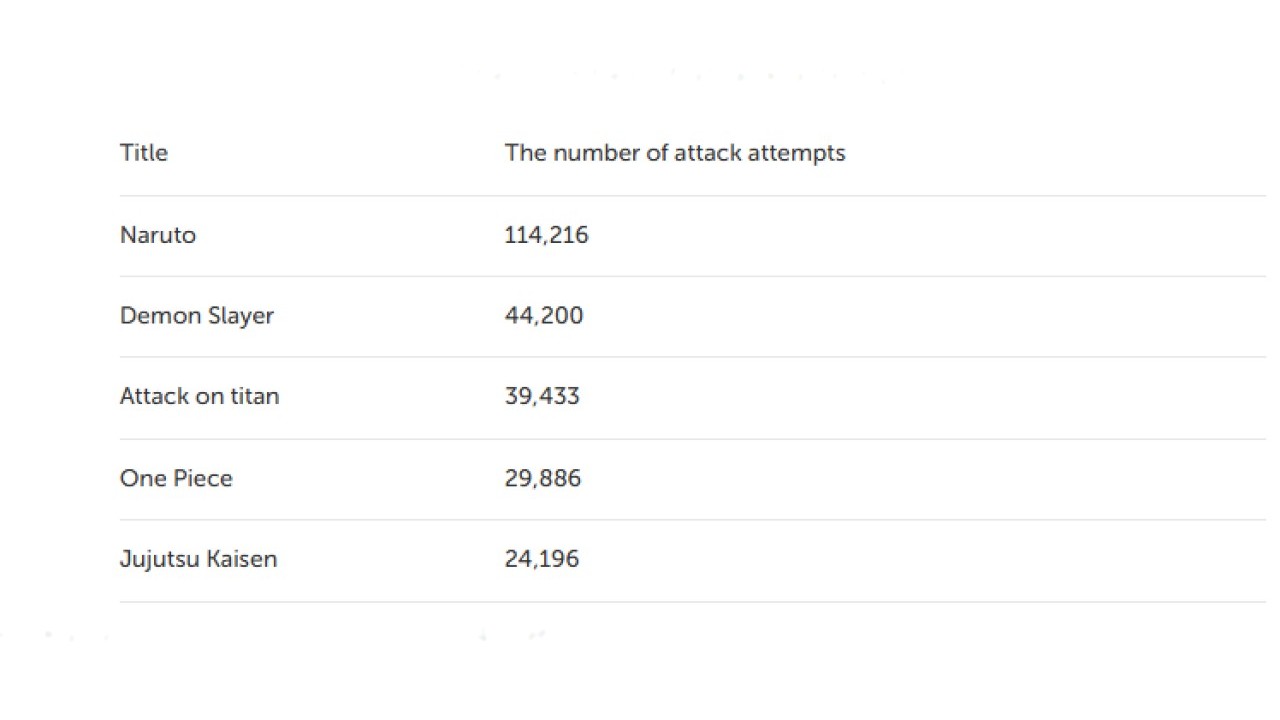Select the Naruto title cell
This screenshot has width=1280, height=720.
click(x=158, y=235)
